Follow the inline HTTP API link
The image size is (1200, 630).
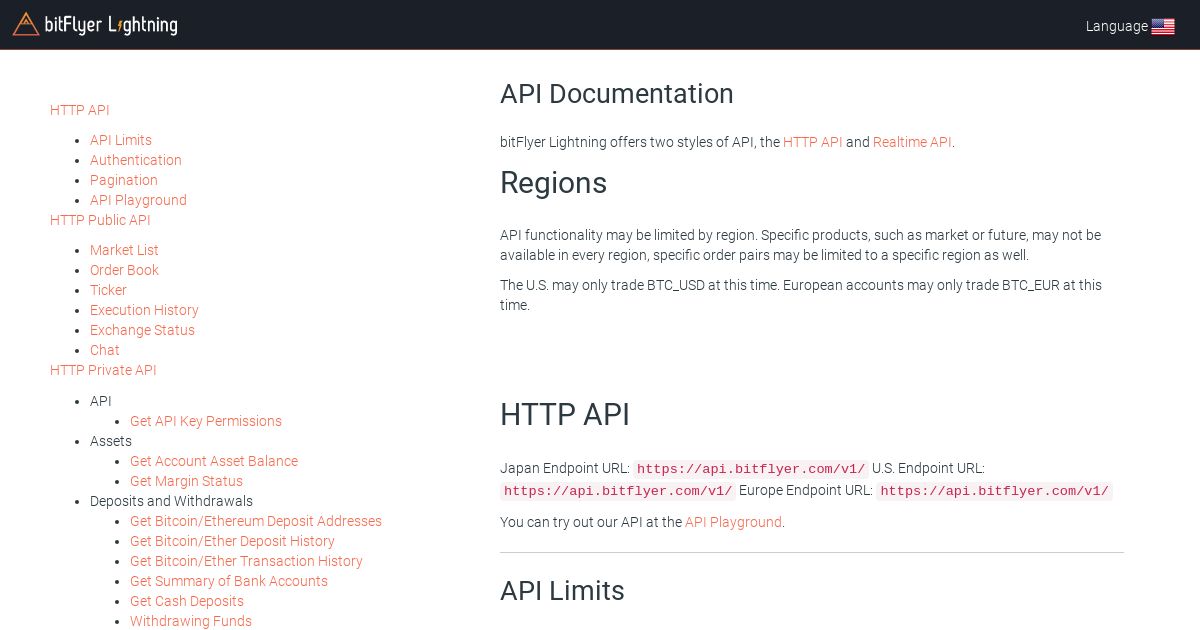813,142
